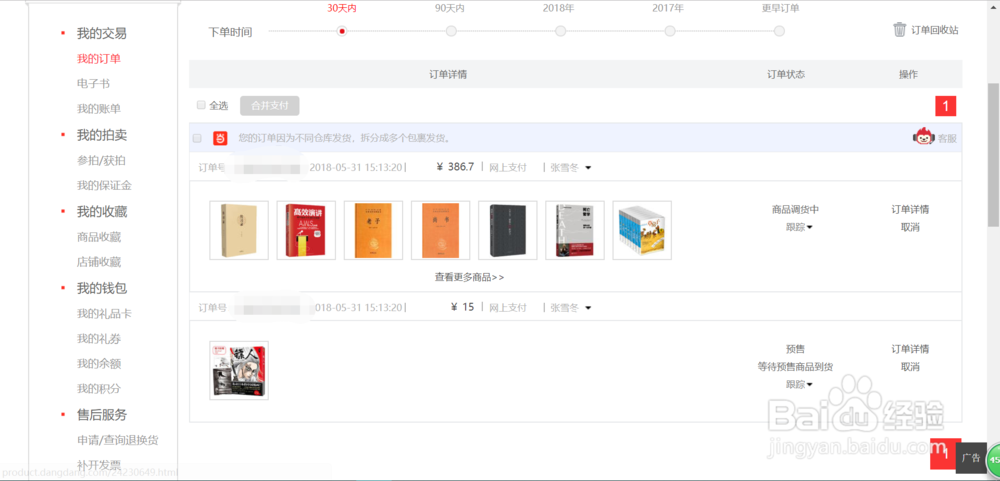Click the customer service mascot icon
Screen dimensions: 1000x481
924,137
